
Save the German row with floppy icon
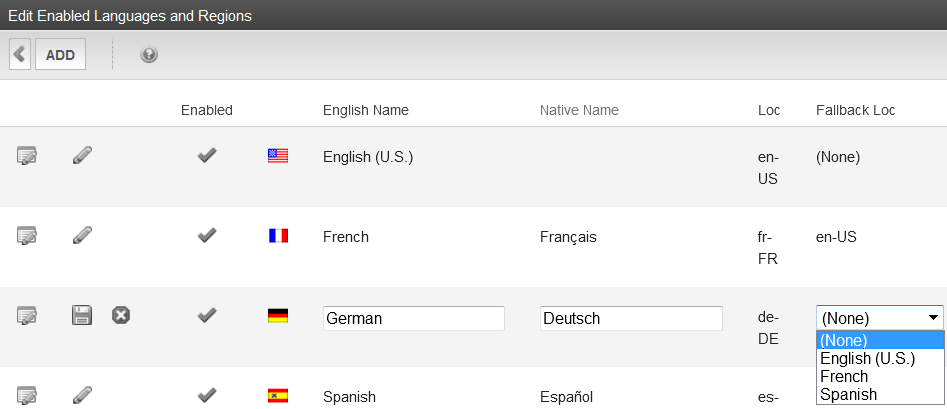(82, 315)
